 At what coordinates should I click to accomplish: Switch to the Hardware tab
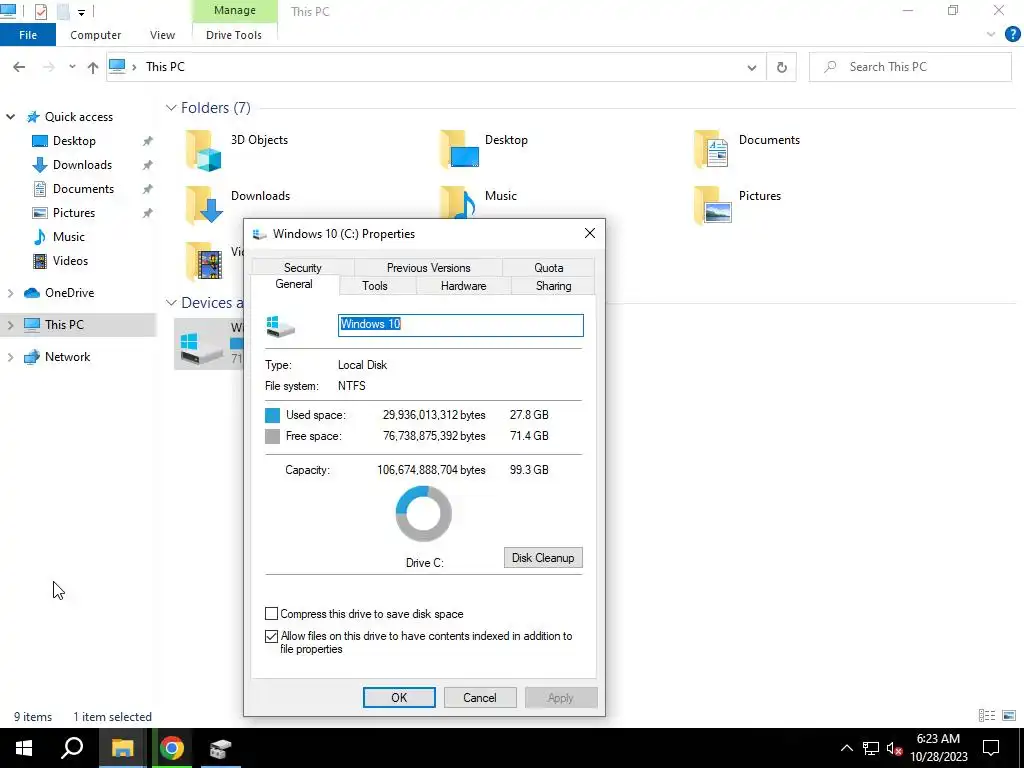pyautogui.click(x=463, y=285)
